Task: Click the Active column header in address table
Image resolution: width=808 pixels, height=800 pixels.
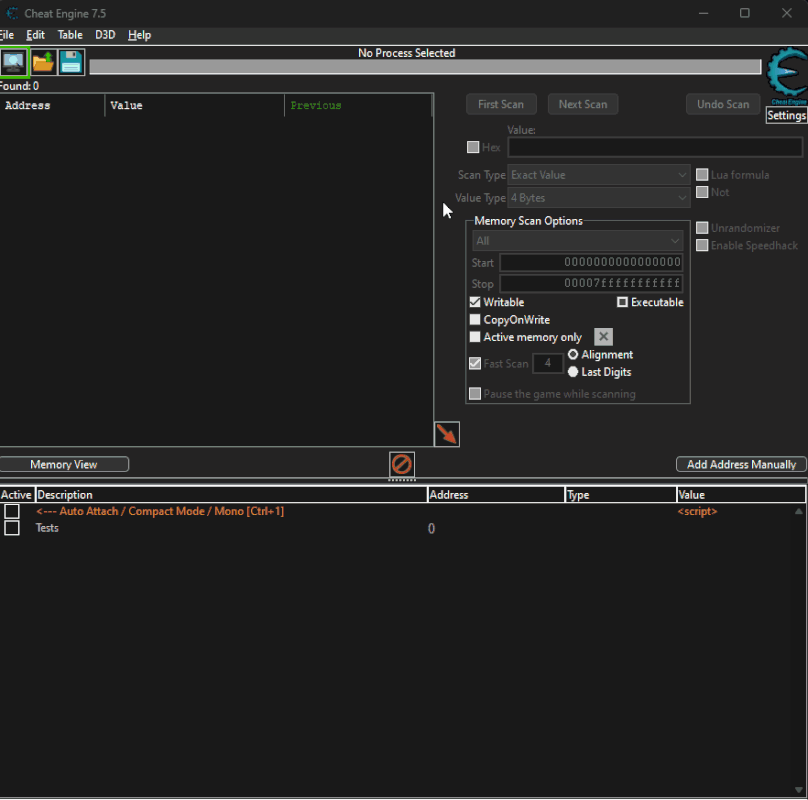Action: [17, 495]
